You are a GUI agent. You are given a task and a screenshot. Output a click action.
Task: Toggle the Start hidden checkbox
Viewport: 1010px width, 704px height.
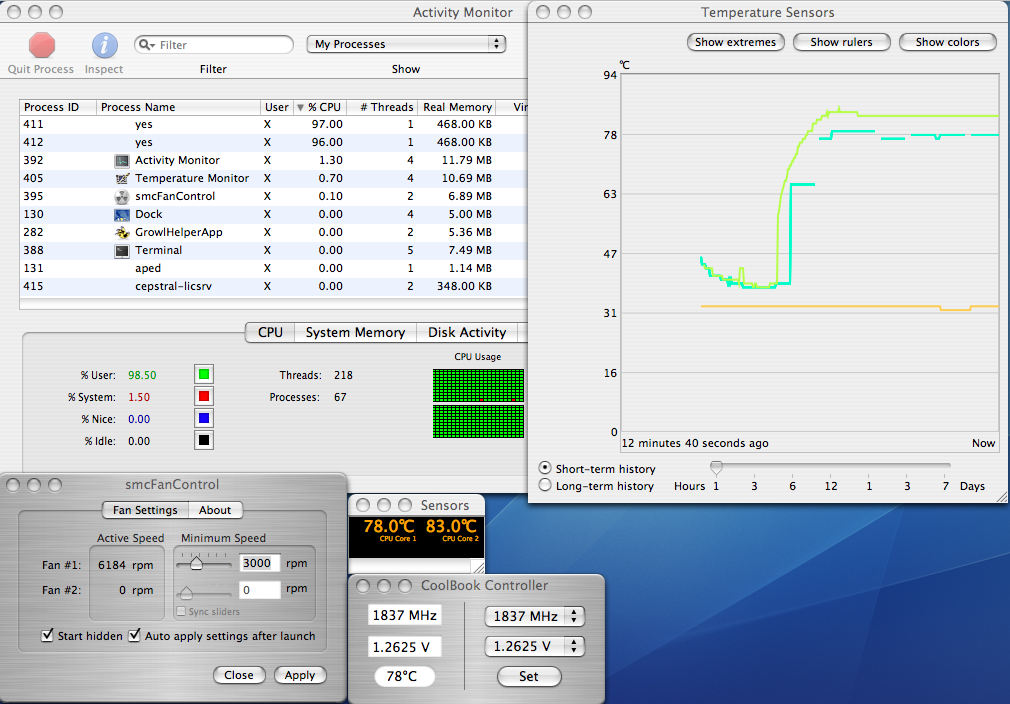tap(47, 635)
